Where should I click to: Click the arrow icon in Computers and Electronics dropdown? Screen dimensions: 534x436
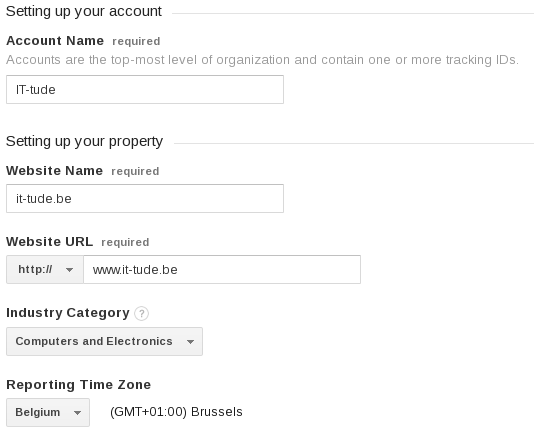(x=190, y=342)
